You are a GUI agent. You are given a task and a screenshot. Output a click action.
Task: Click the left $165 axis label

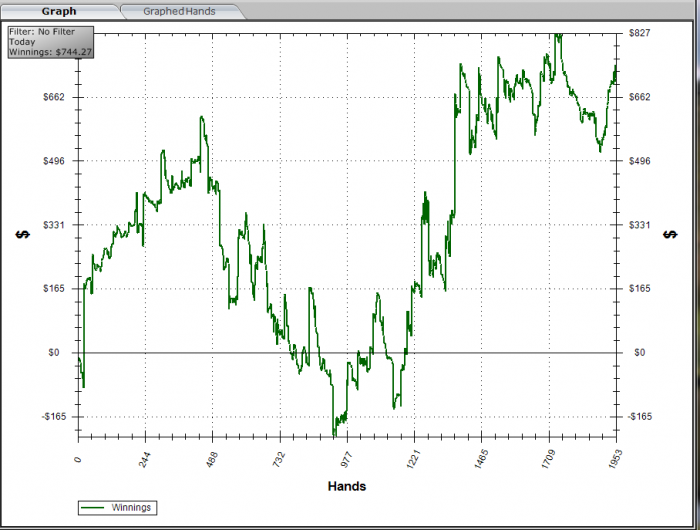[54, 288]
